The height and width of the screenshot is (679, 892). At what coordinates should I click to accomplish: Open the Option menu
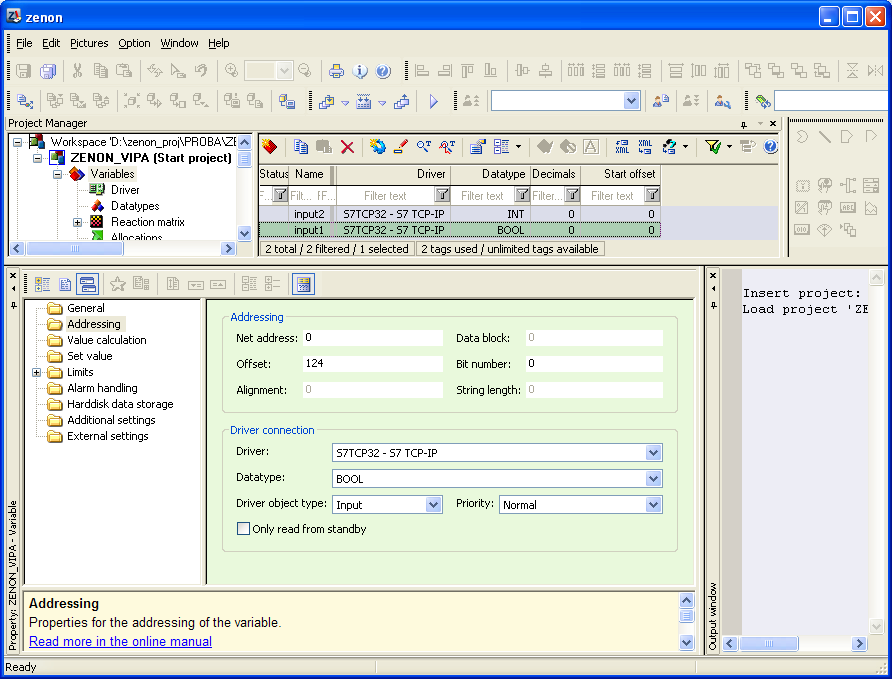pyautogui.click(x=134, y=43)
